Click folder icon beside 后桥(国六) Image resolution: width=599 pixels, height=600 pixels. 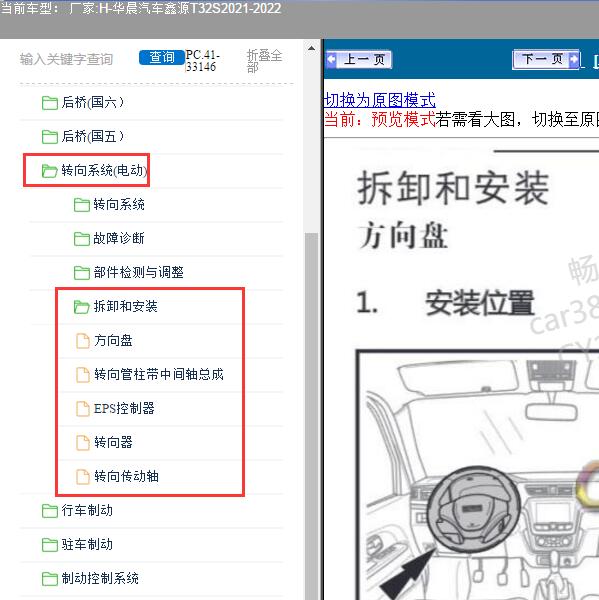tap(50, 103)
